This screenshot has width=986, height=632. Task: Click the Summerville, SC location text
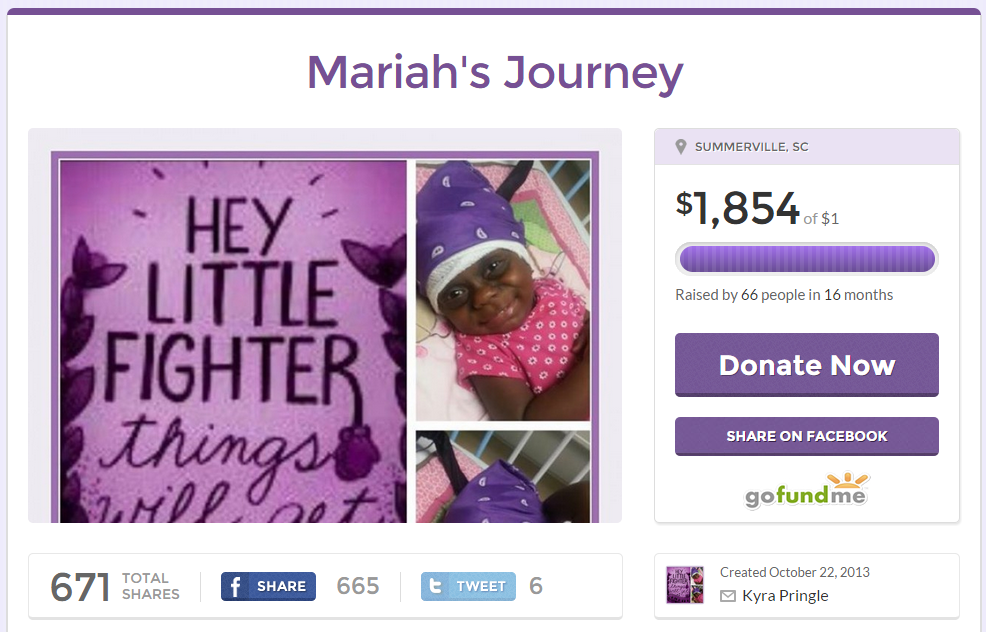click(751, 147)
